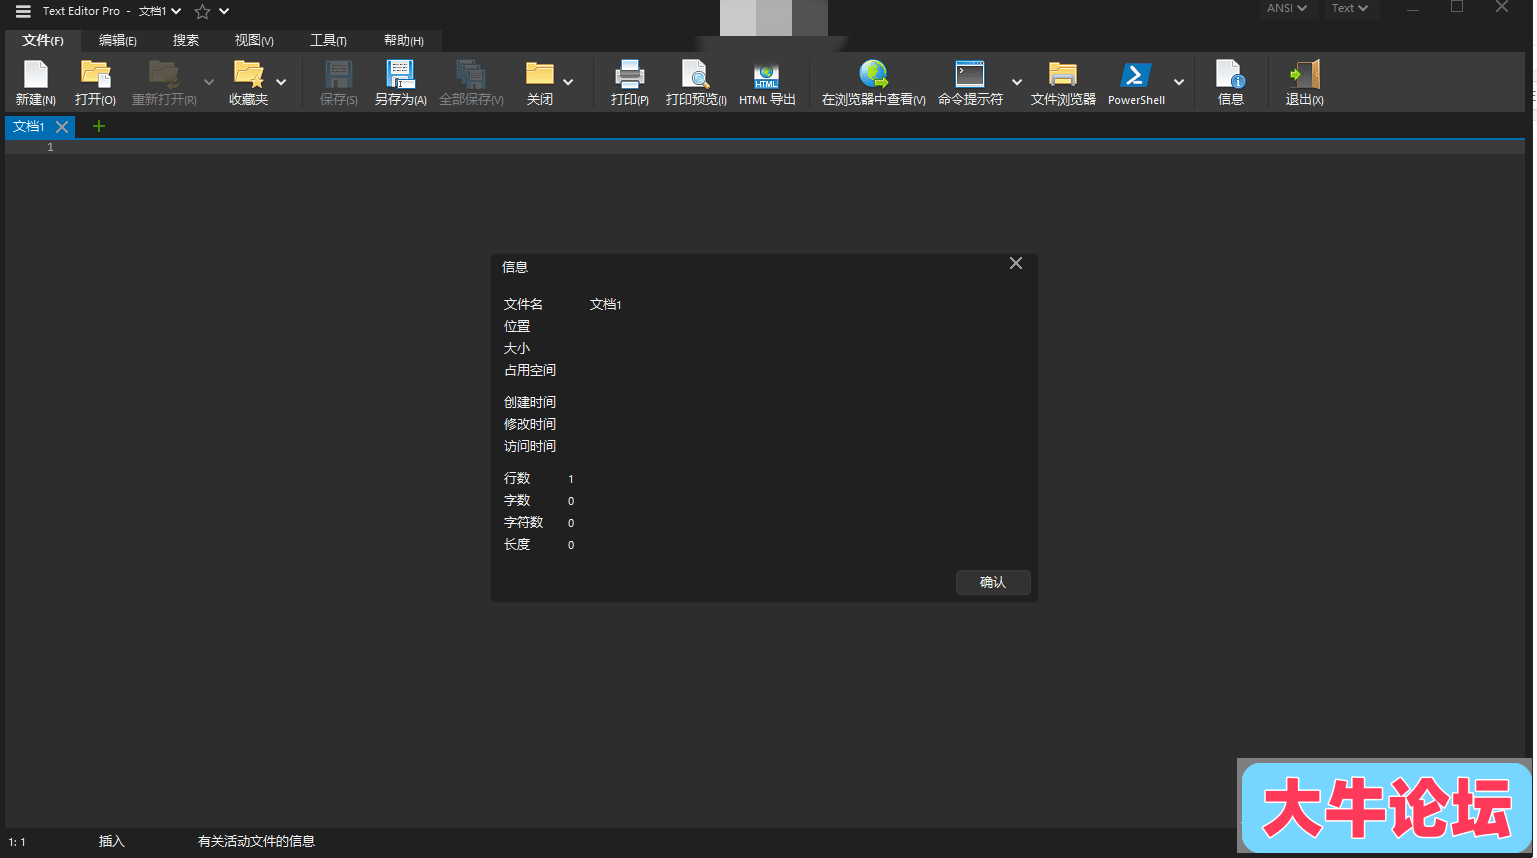Click the 访问时间 label in dialog
Screen dimensions: 1537x858
coord(530,446)
